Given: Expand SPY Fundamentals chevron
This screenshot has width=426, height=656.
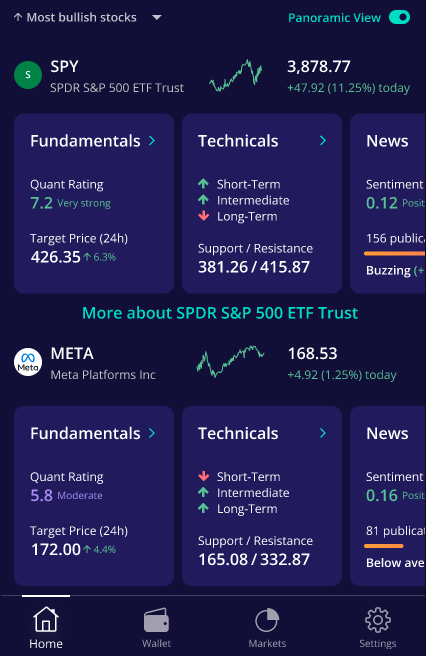Looking at the screenshot, I should [152, 141].
